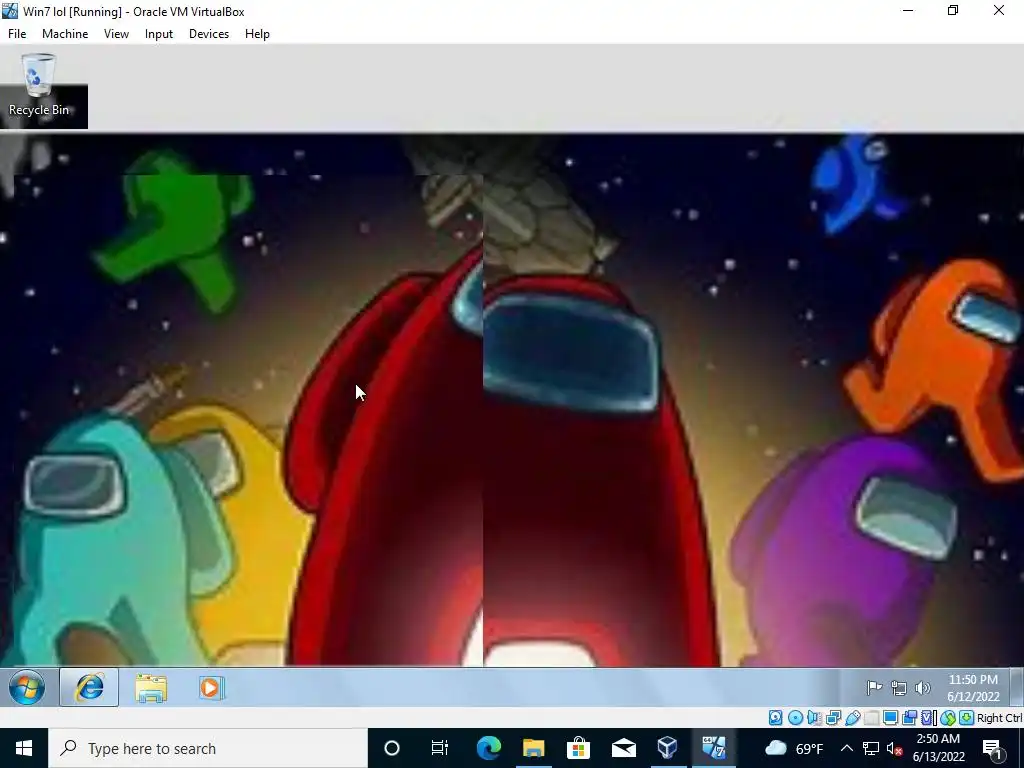Open the host Windows 10 Start button

pos(24,748)
